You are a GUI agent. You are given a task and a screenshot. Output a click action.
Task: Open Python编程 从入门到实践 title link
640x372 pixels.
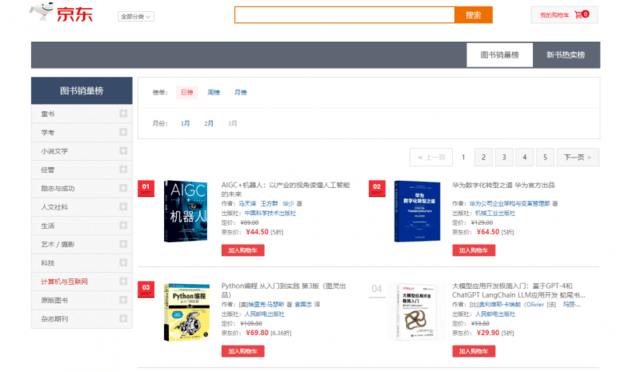coord(284,290)
